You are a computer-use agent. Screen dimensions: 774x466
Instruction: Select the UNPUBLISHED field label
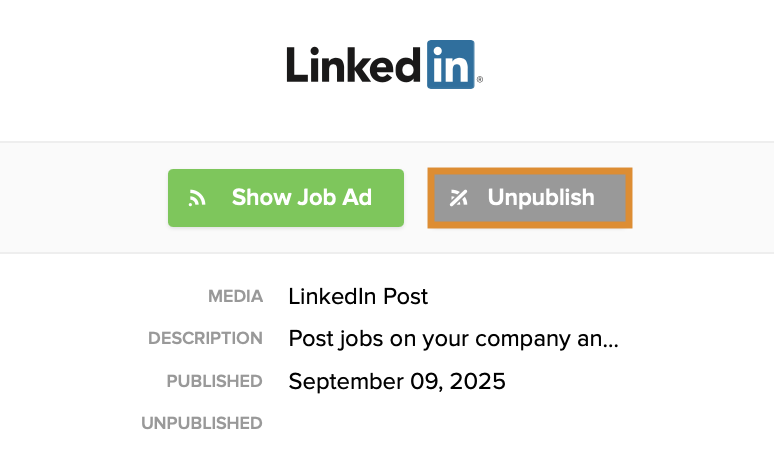202,424
